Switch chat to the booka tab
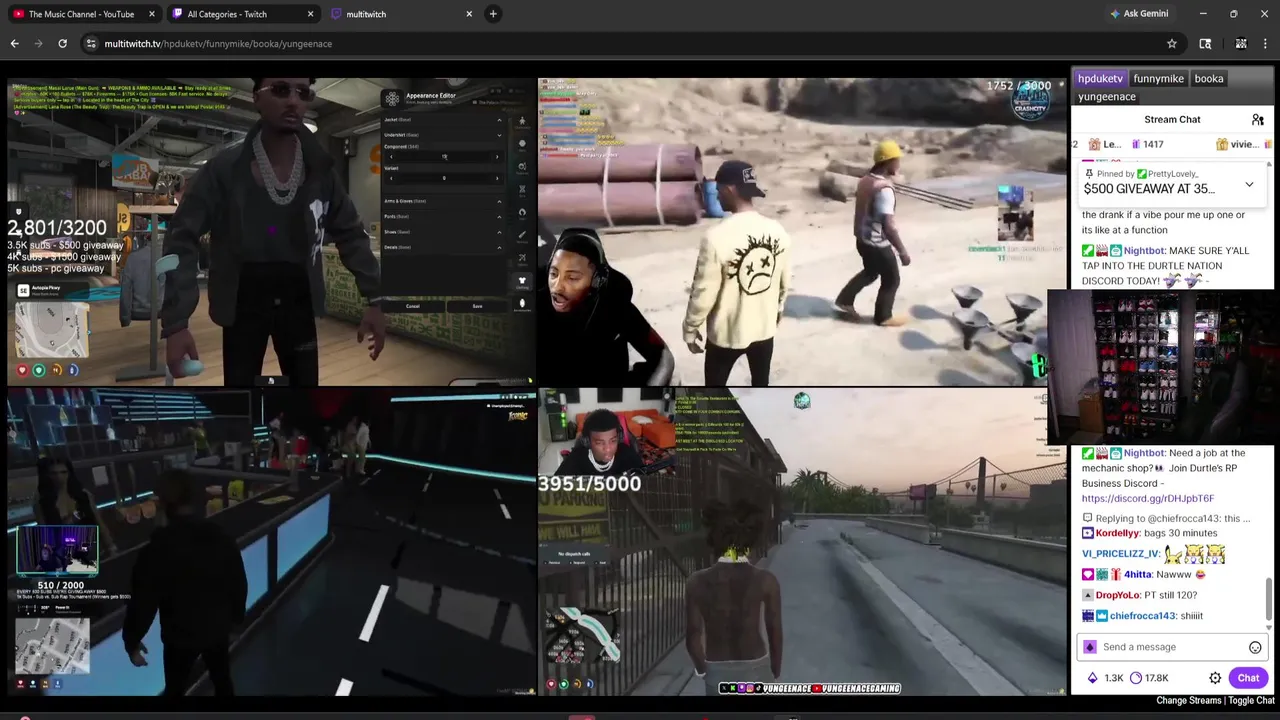Image resolution: width=1280 pixels, height=720 pixels. click(x=1208, y=78)
